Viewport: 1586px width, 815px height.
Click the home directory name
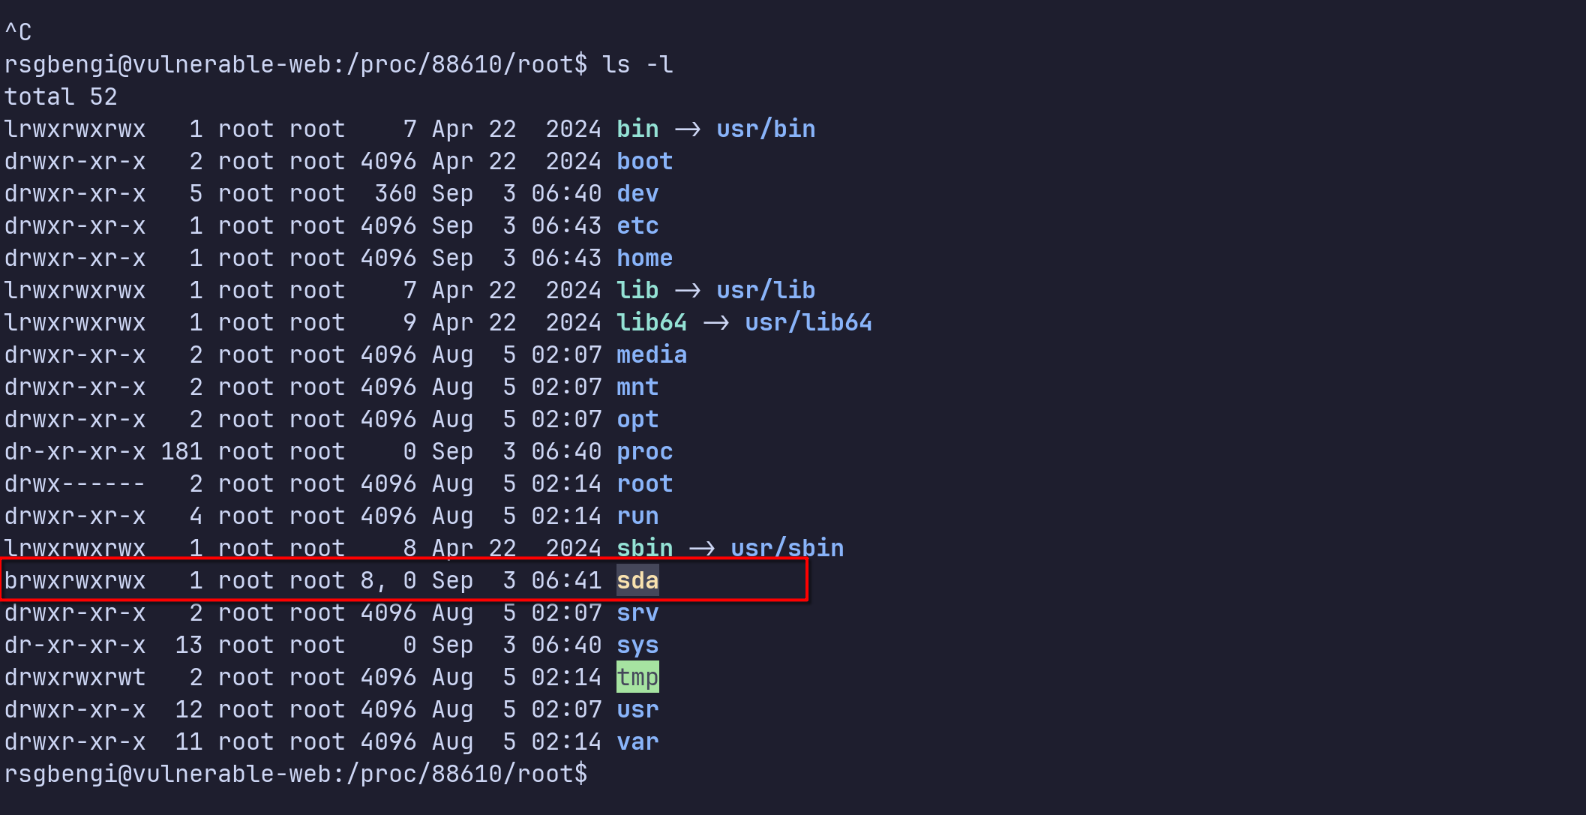pos(644,259)
